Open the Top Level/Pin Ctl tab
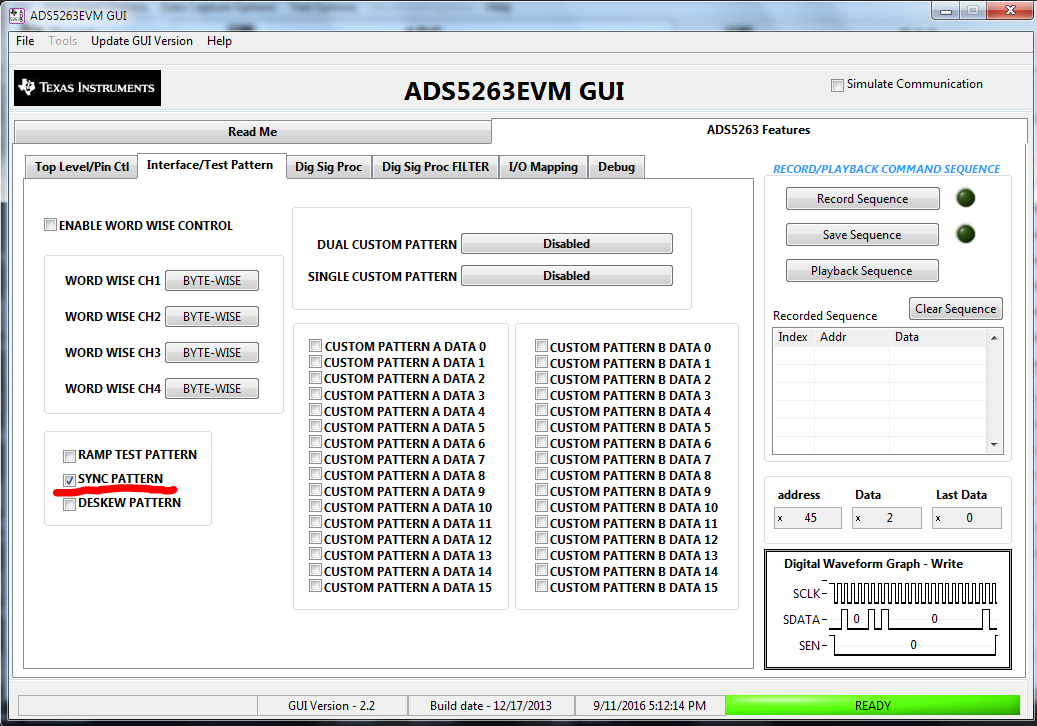 click(81, 167)
